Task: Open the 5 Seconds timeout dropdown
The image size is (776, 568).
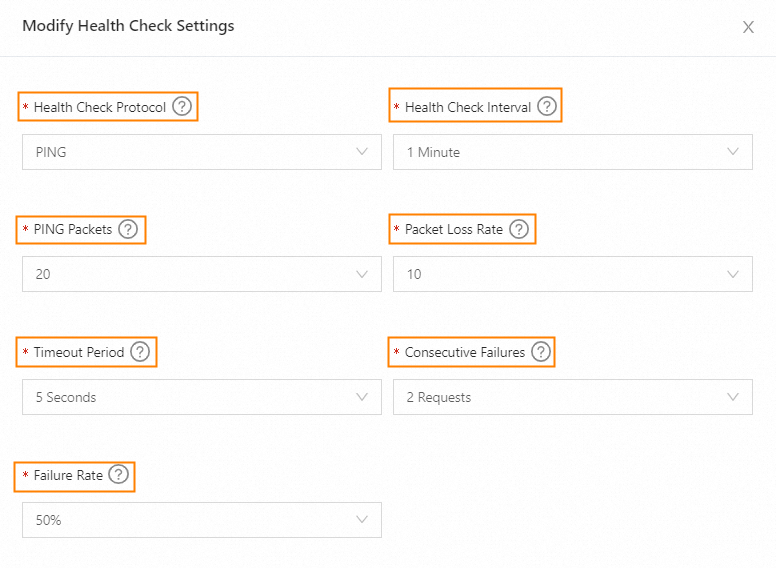Action: coord(201,397)
